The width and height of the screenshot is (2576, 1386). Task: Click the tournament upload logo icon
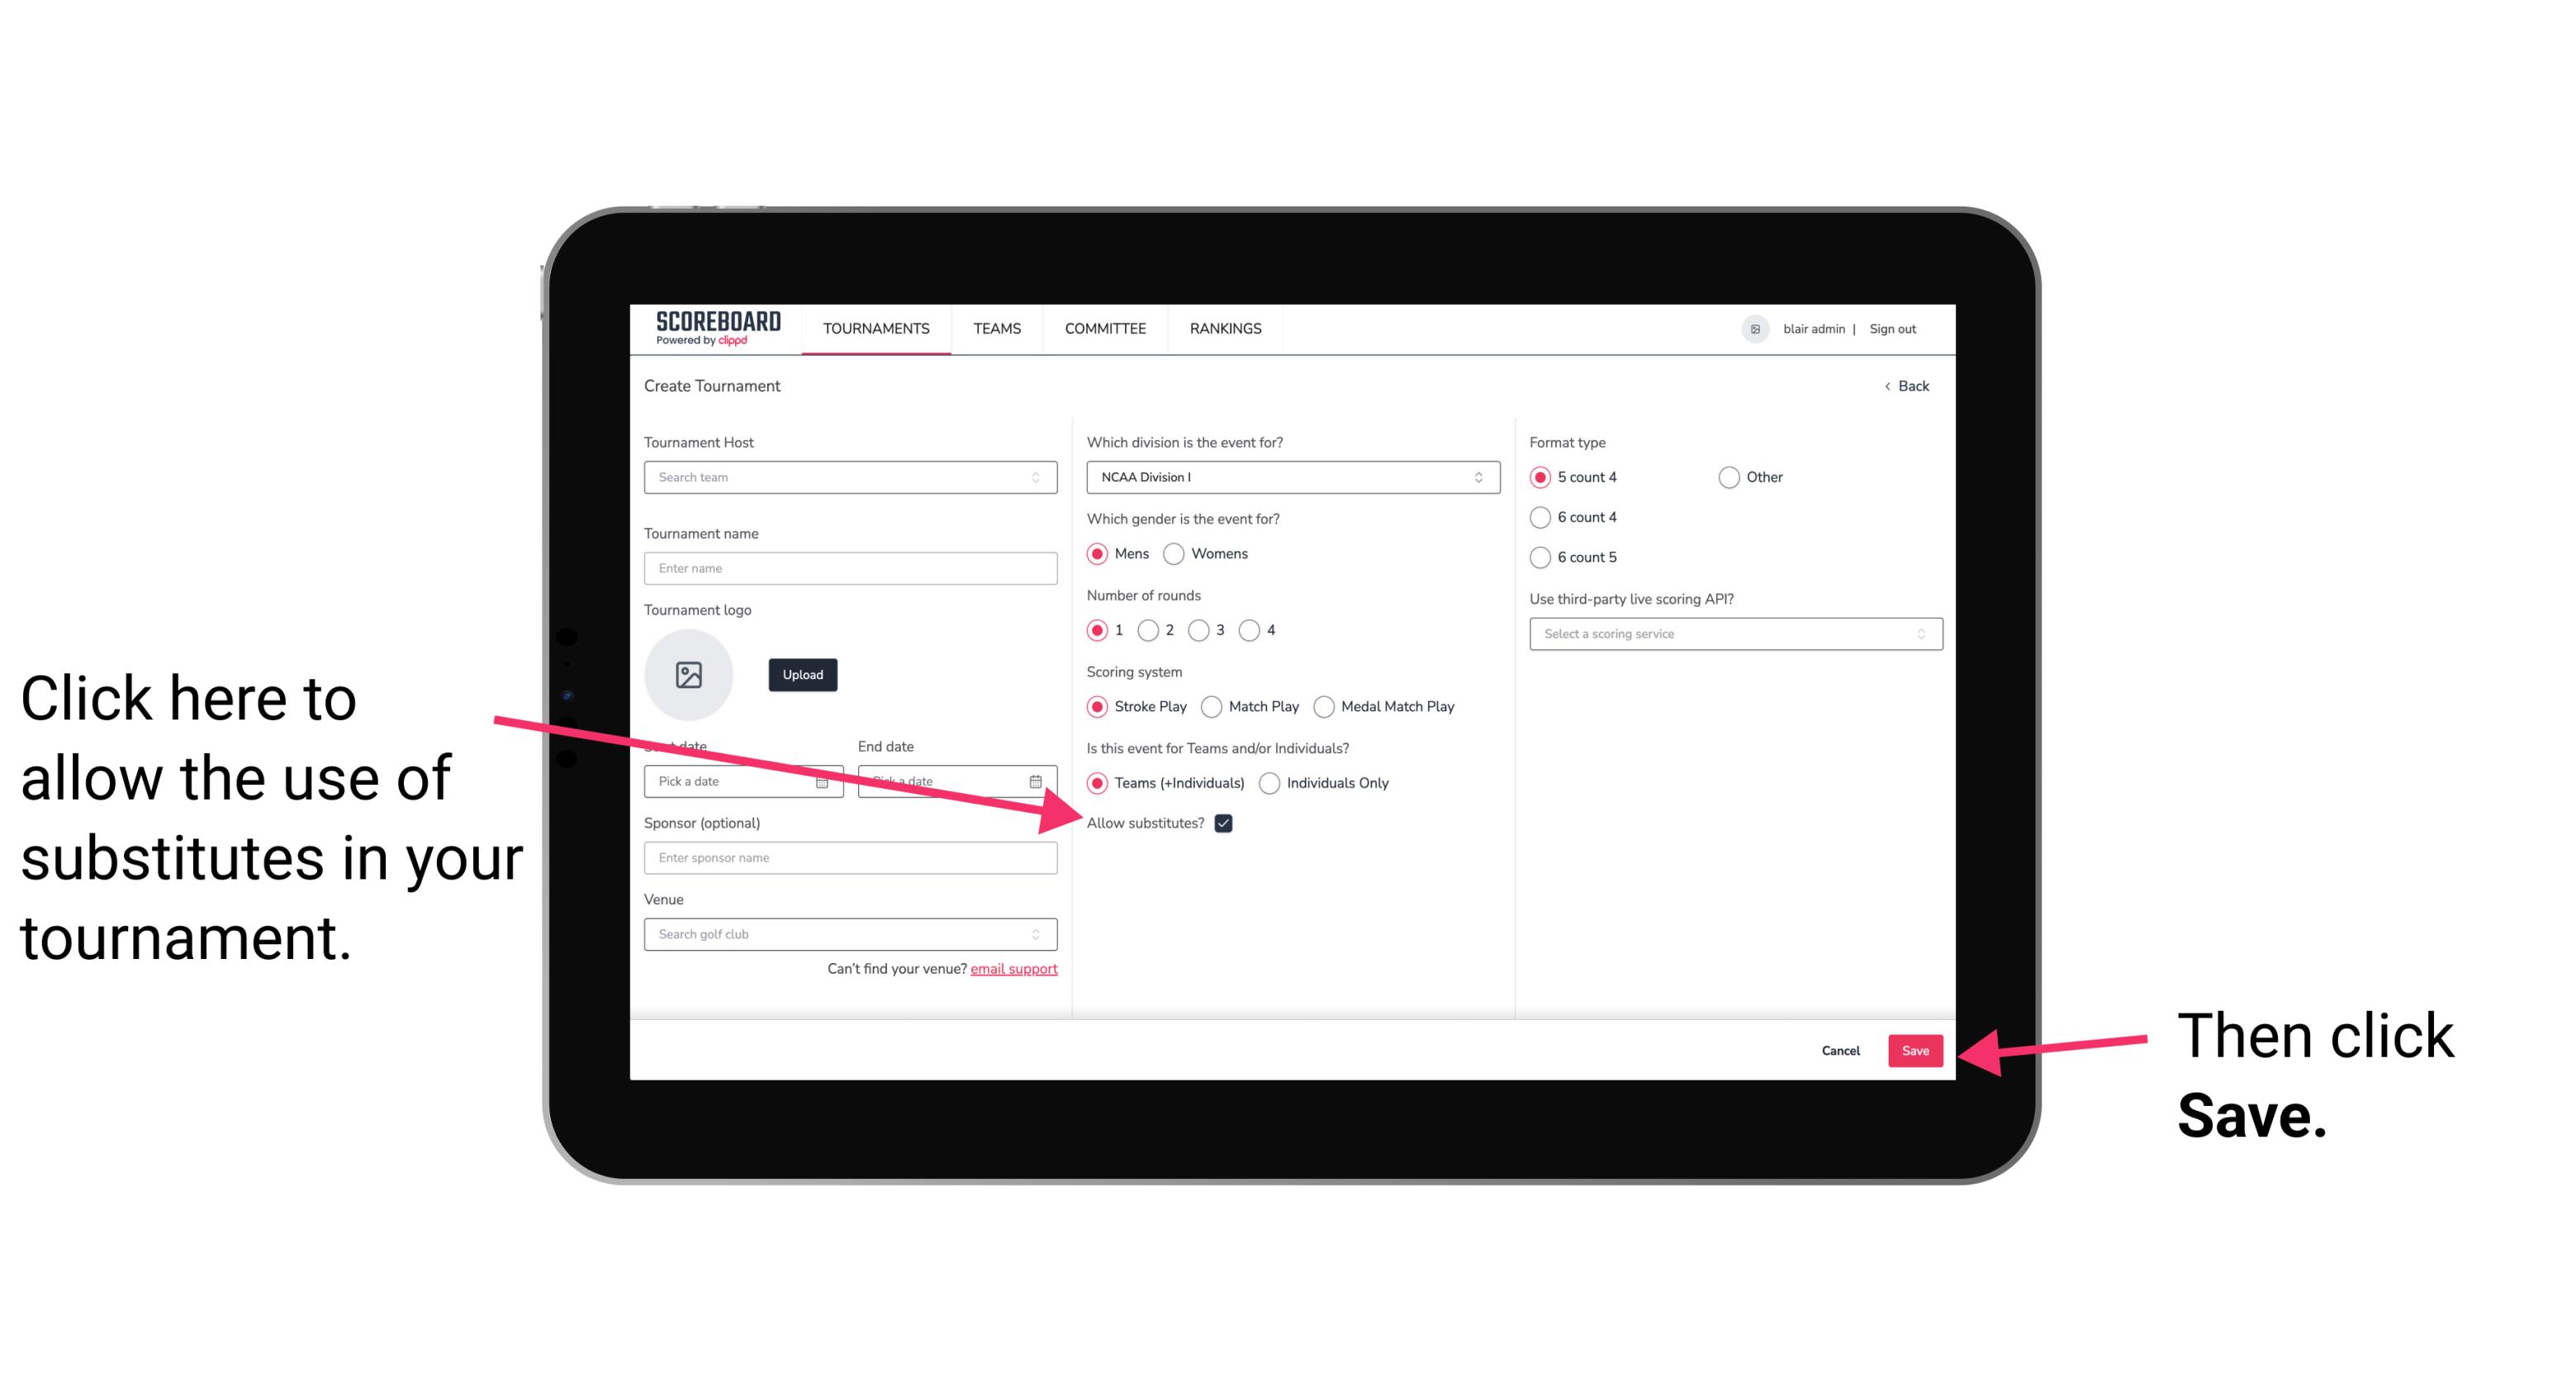pos(689,674)
